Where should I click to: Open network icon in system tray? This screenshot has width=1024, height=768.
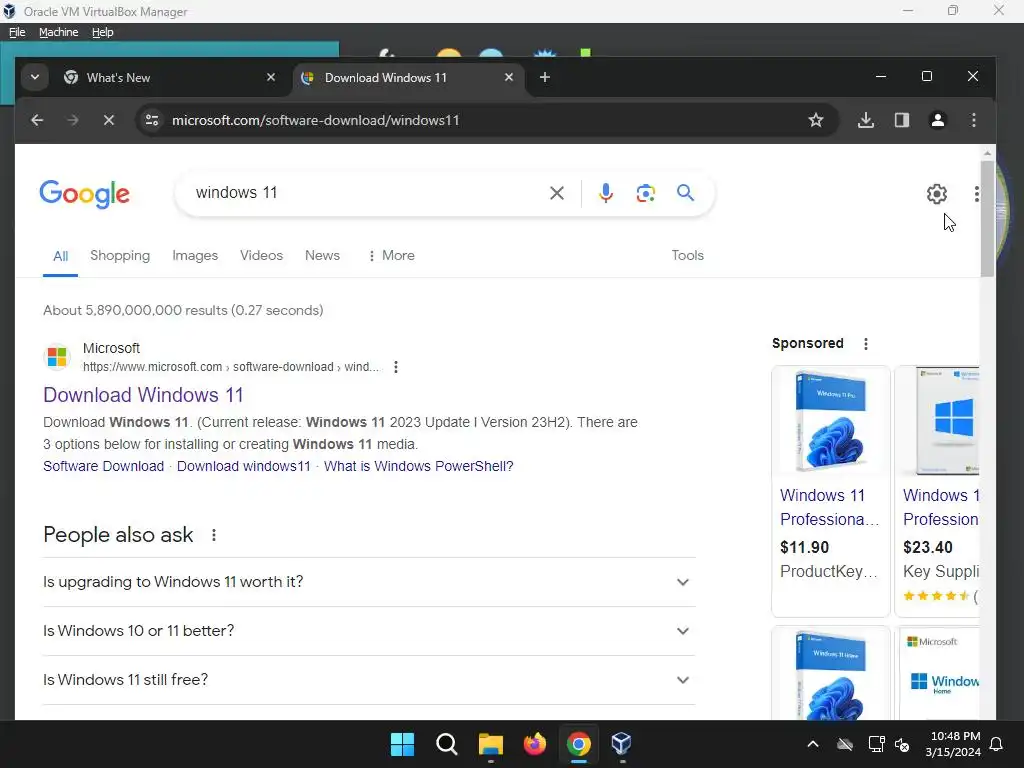[876, 744]
